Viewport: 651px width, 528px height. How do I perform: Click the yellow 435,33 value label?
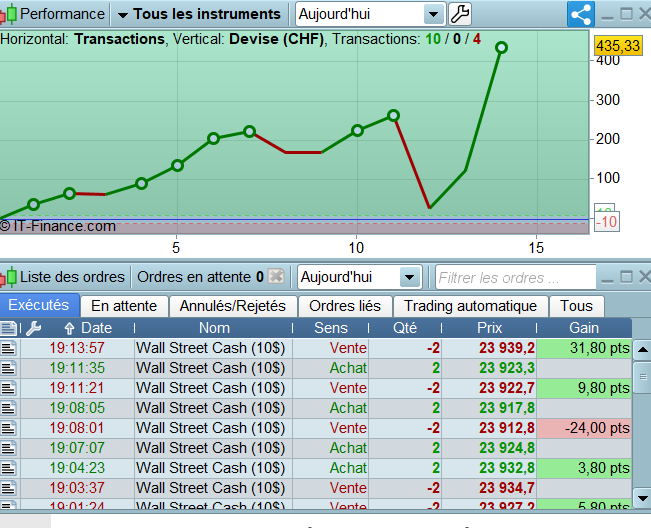coord(618,45)
